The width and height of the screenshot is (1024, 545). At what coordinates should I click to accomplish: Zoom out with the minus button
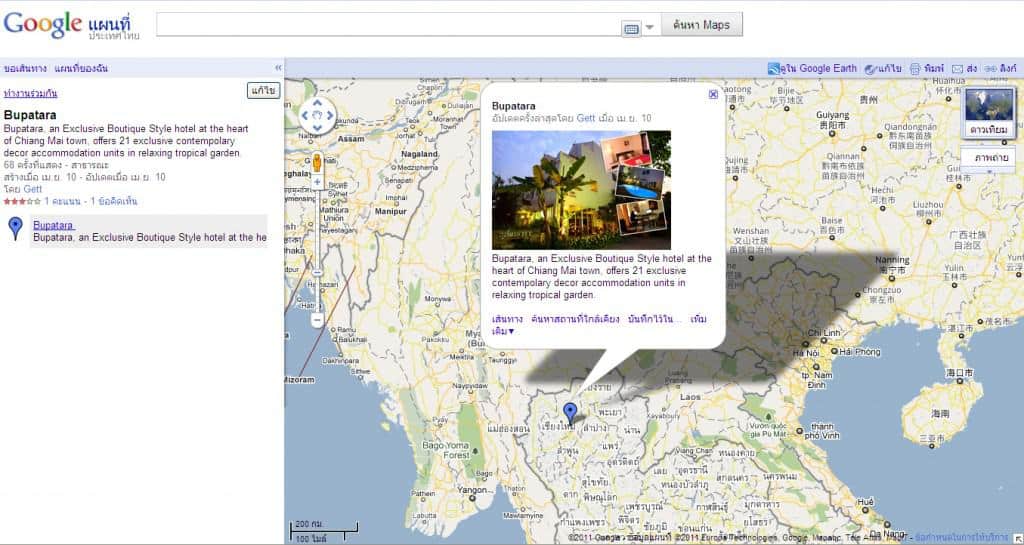(x=317, y=320)
